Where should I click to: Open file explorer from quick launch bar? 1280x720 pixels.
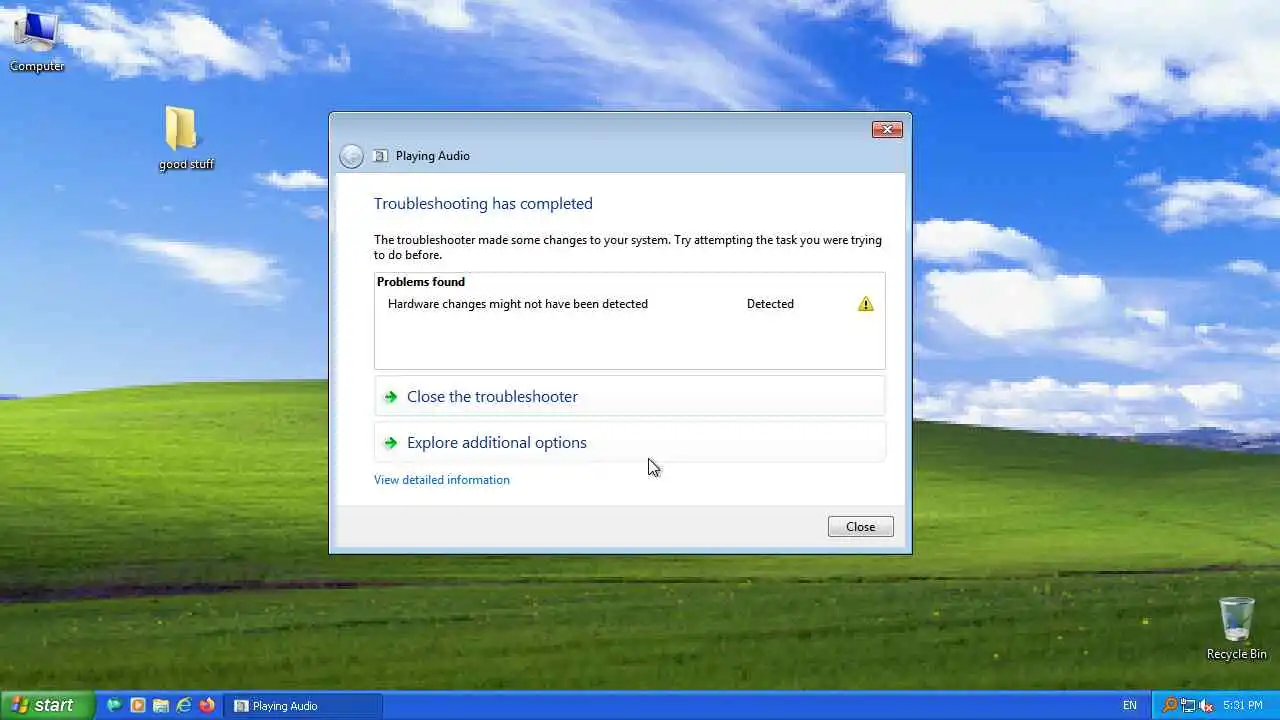(x=161, y=705)
